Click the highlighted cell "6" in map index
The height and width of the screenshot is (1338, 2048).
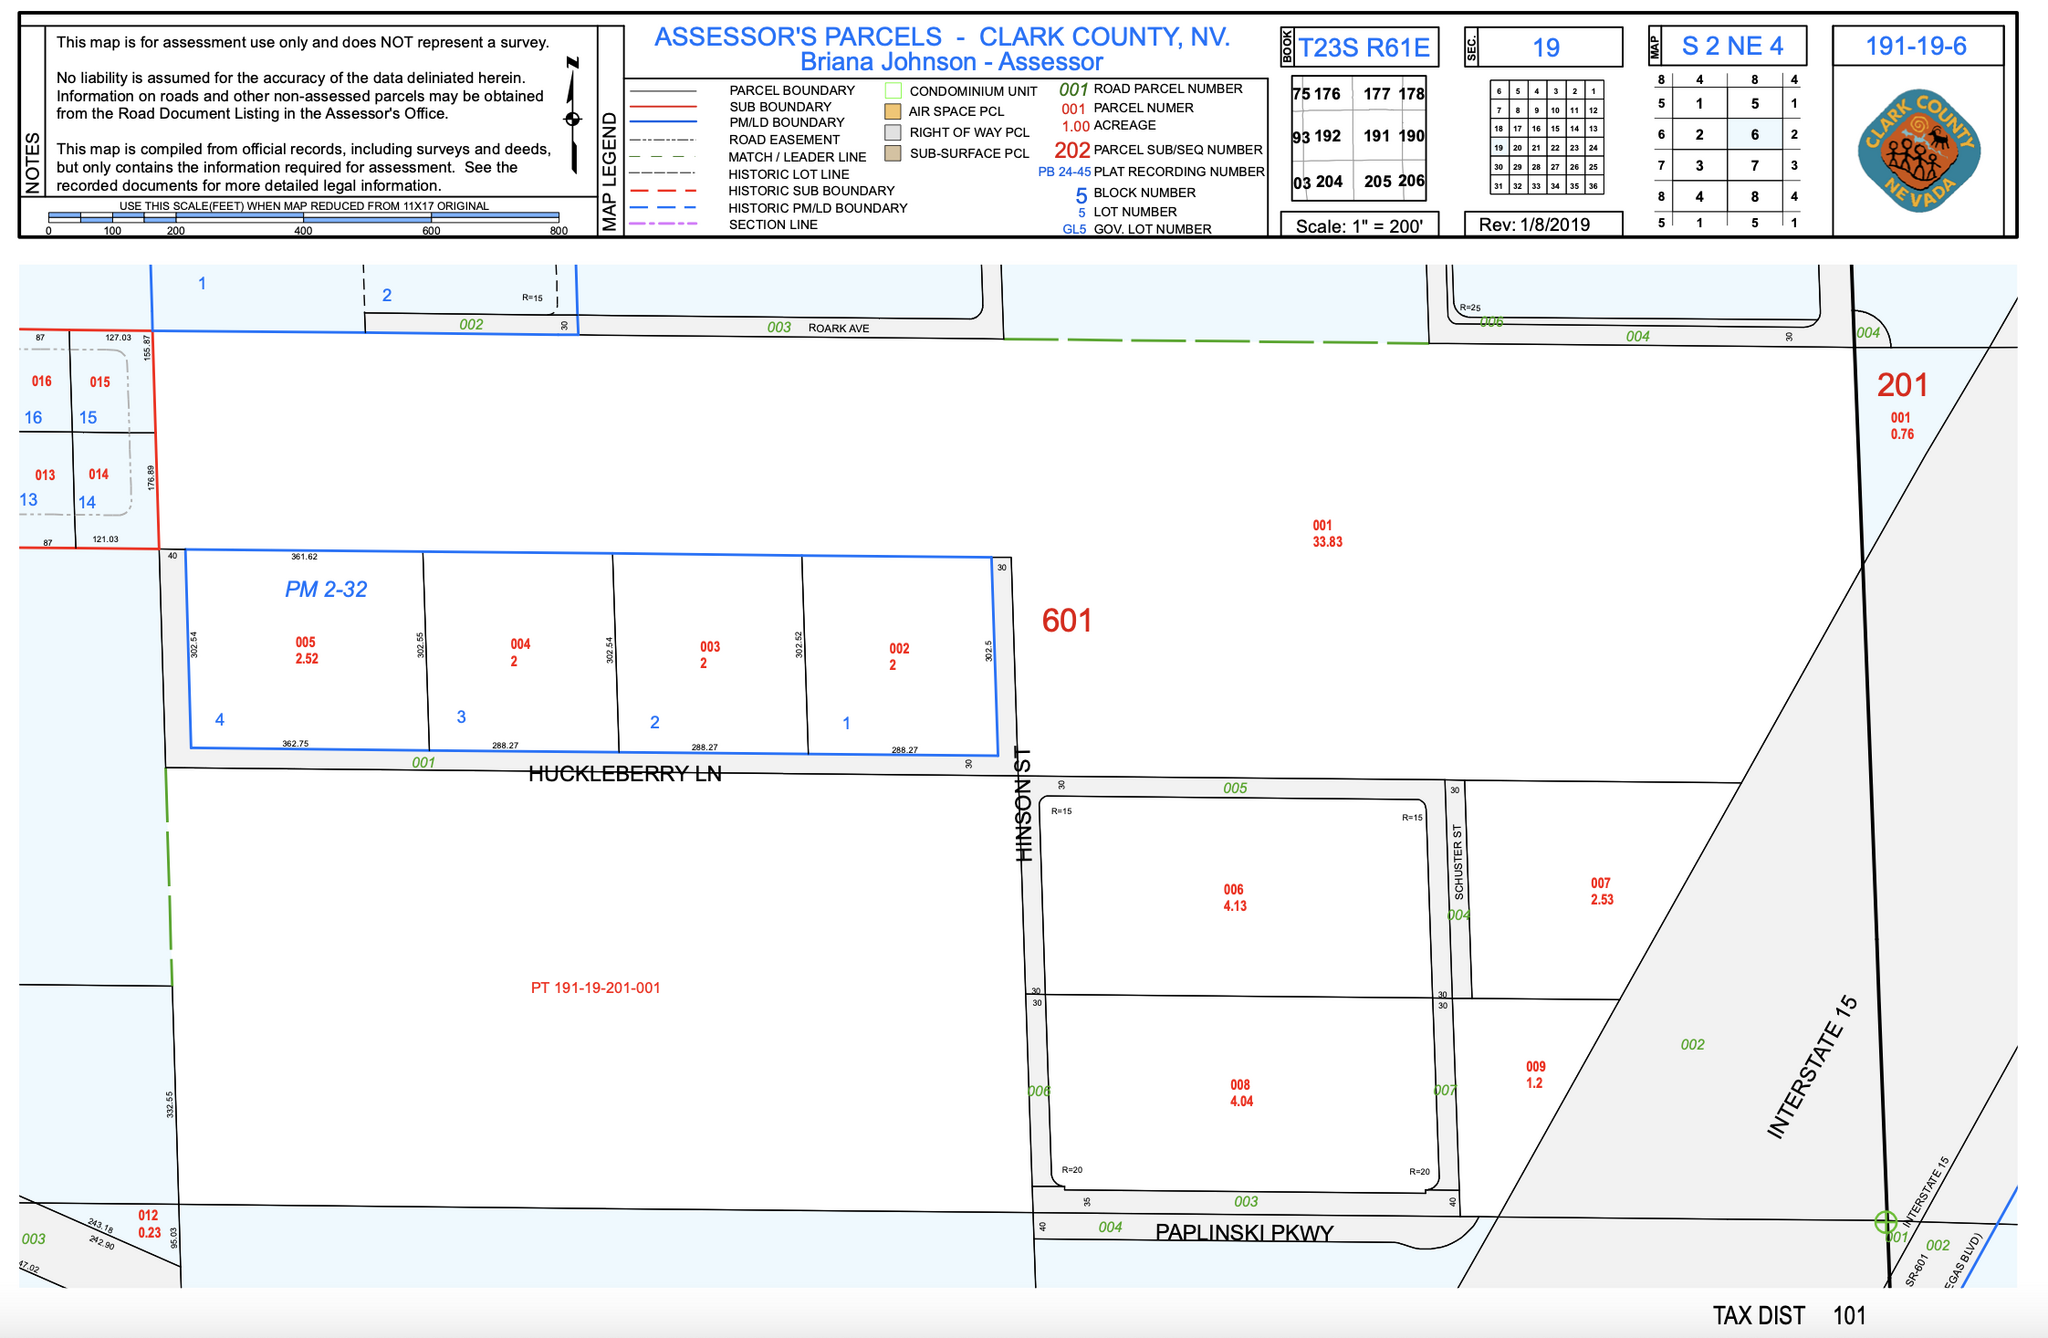(1755, 135)
